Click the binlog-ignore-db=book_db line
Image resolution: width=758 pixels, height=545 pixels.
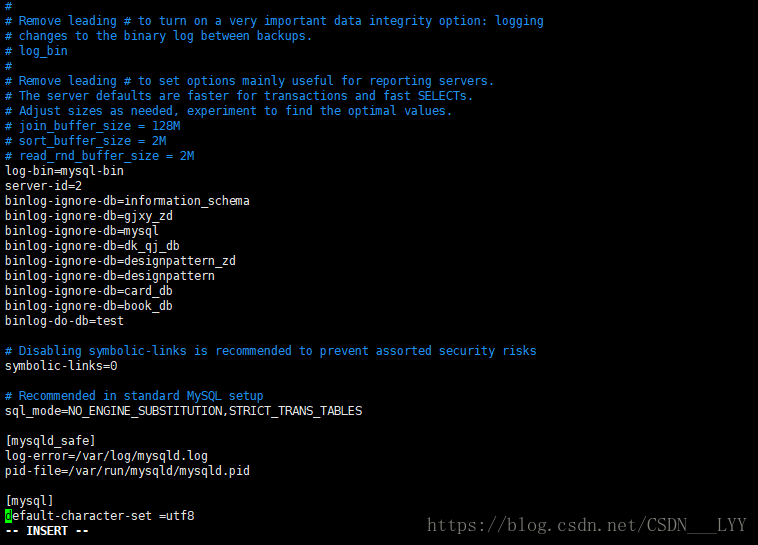[89, 306]
